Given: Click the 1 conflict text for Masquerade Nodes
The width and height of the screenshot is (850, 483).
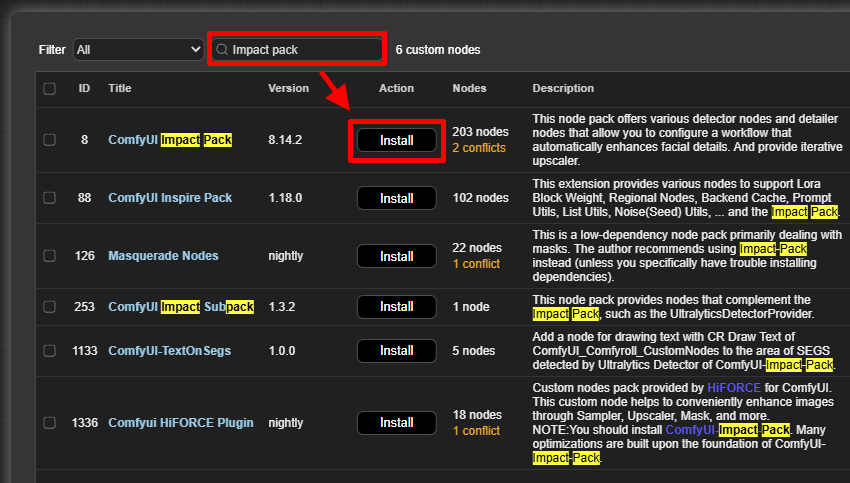Looking at the screenshot, I should tap(476, 264).
